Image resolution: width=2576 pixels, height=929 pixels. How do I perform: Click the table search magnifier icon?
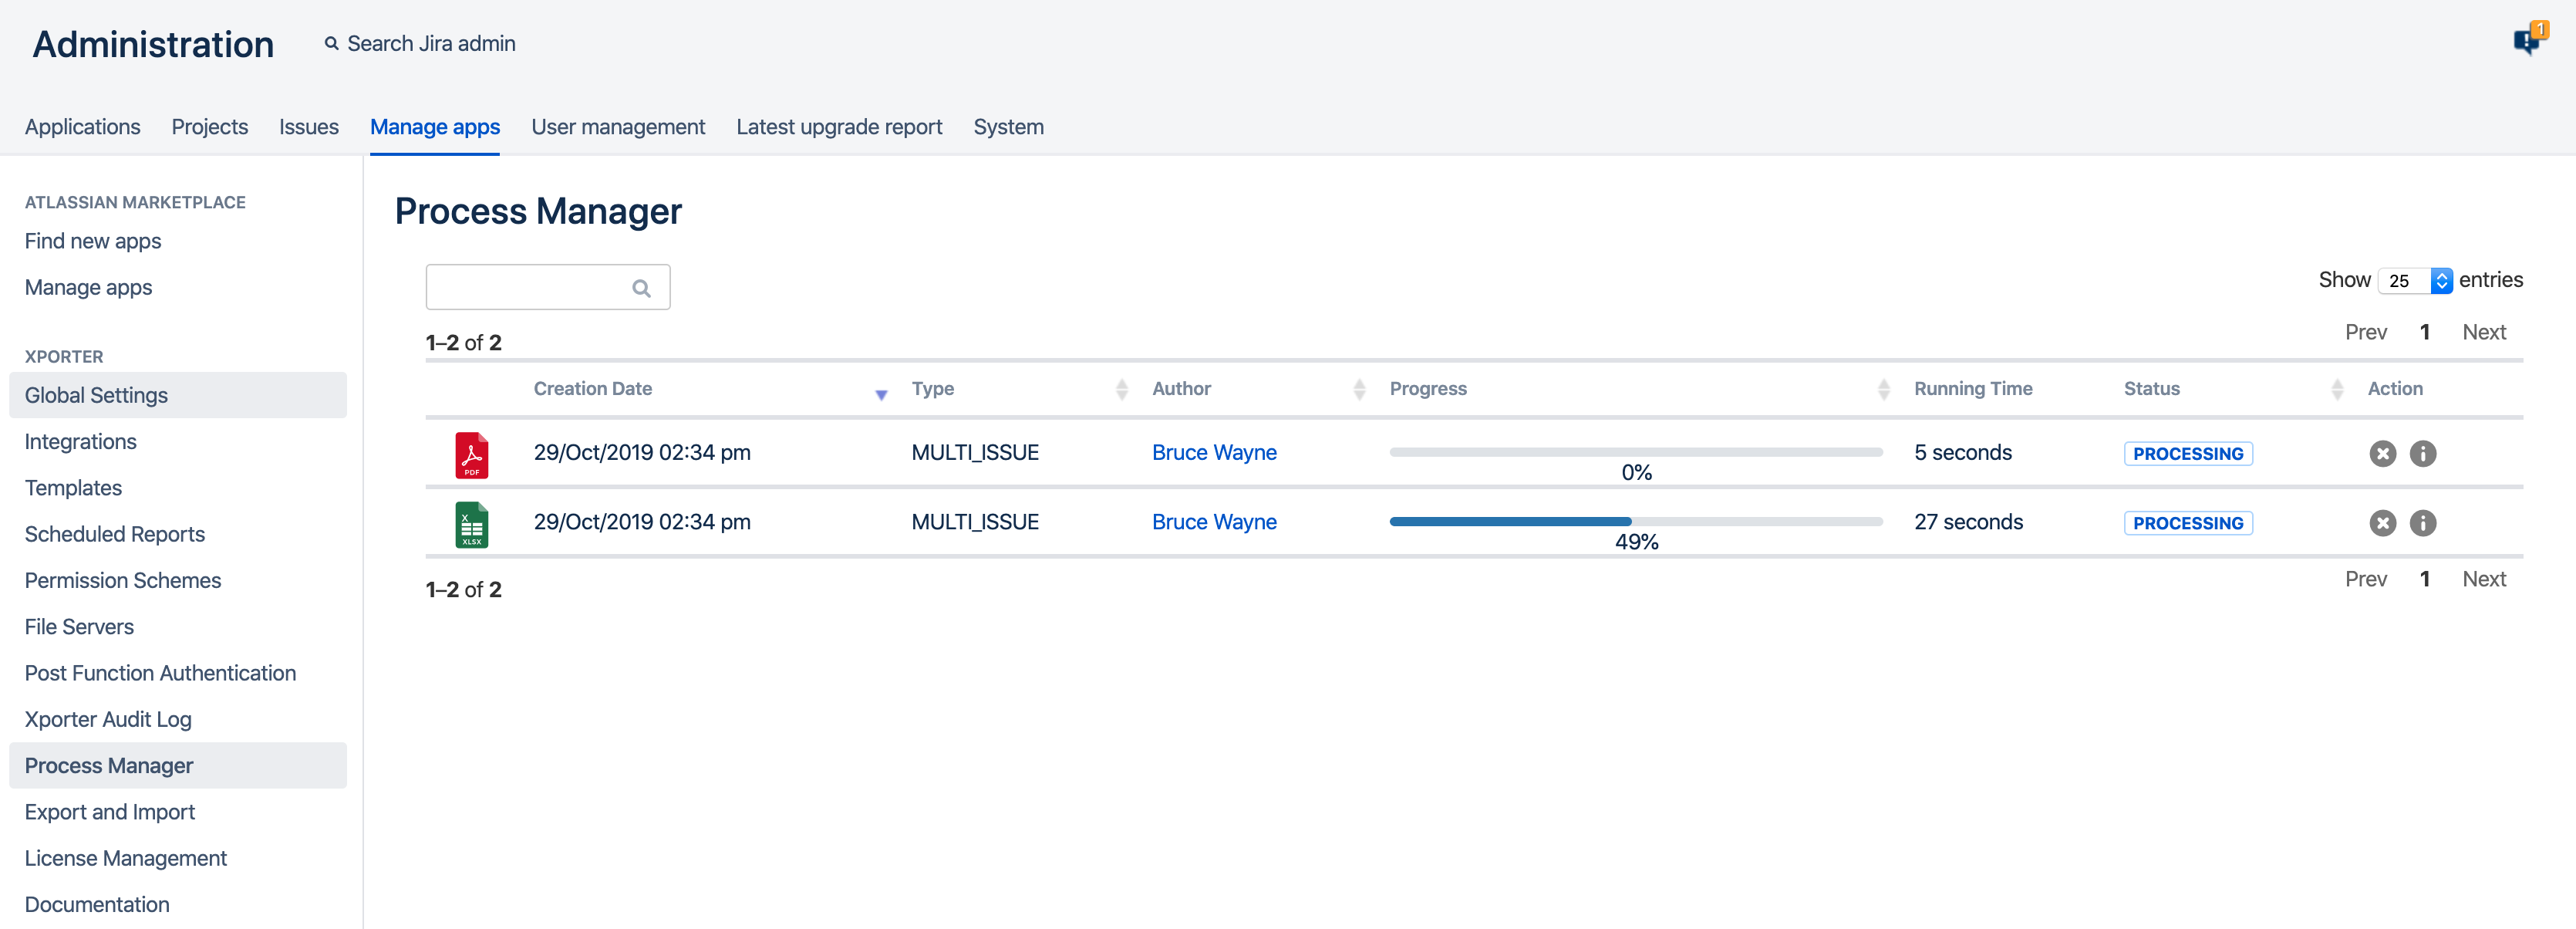[641, 289]
